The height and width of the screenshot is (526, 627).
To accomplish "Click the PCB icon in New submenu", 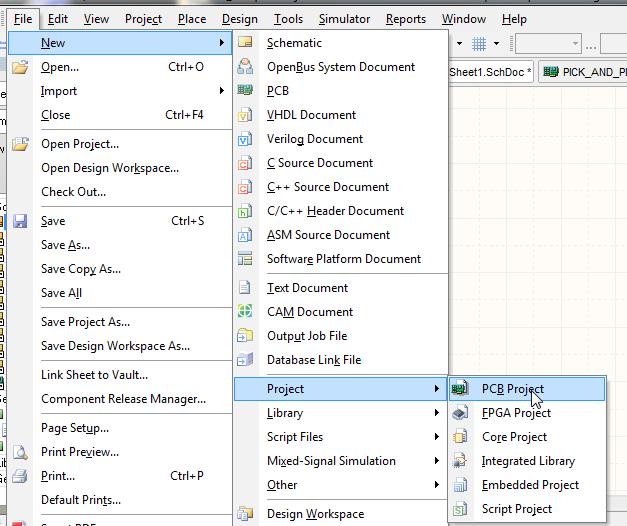I will click(245, 90).
